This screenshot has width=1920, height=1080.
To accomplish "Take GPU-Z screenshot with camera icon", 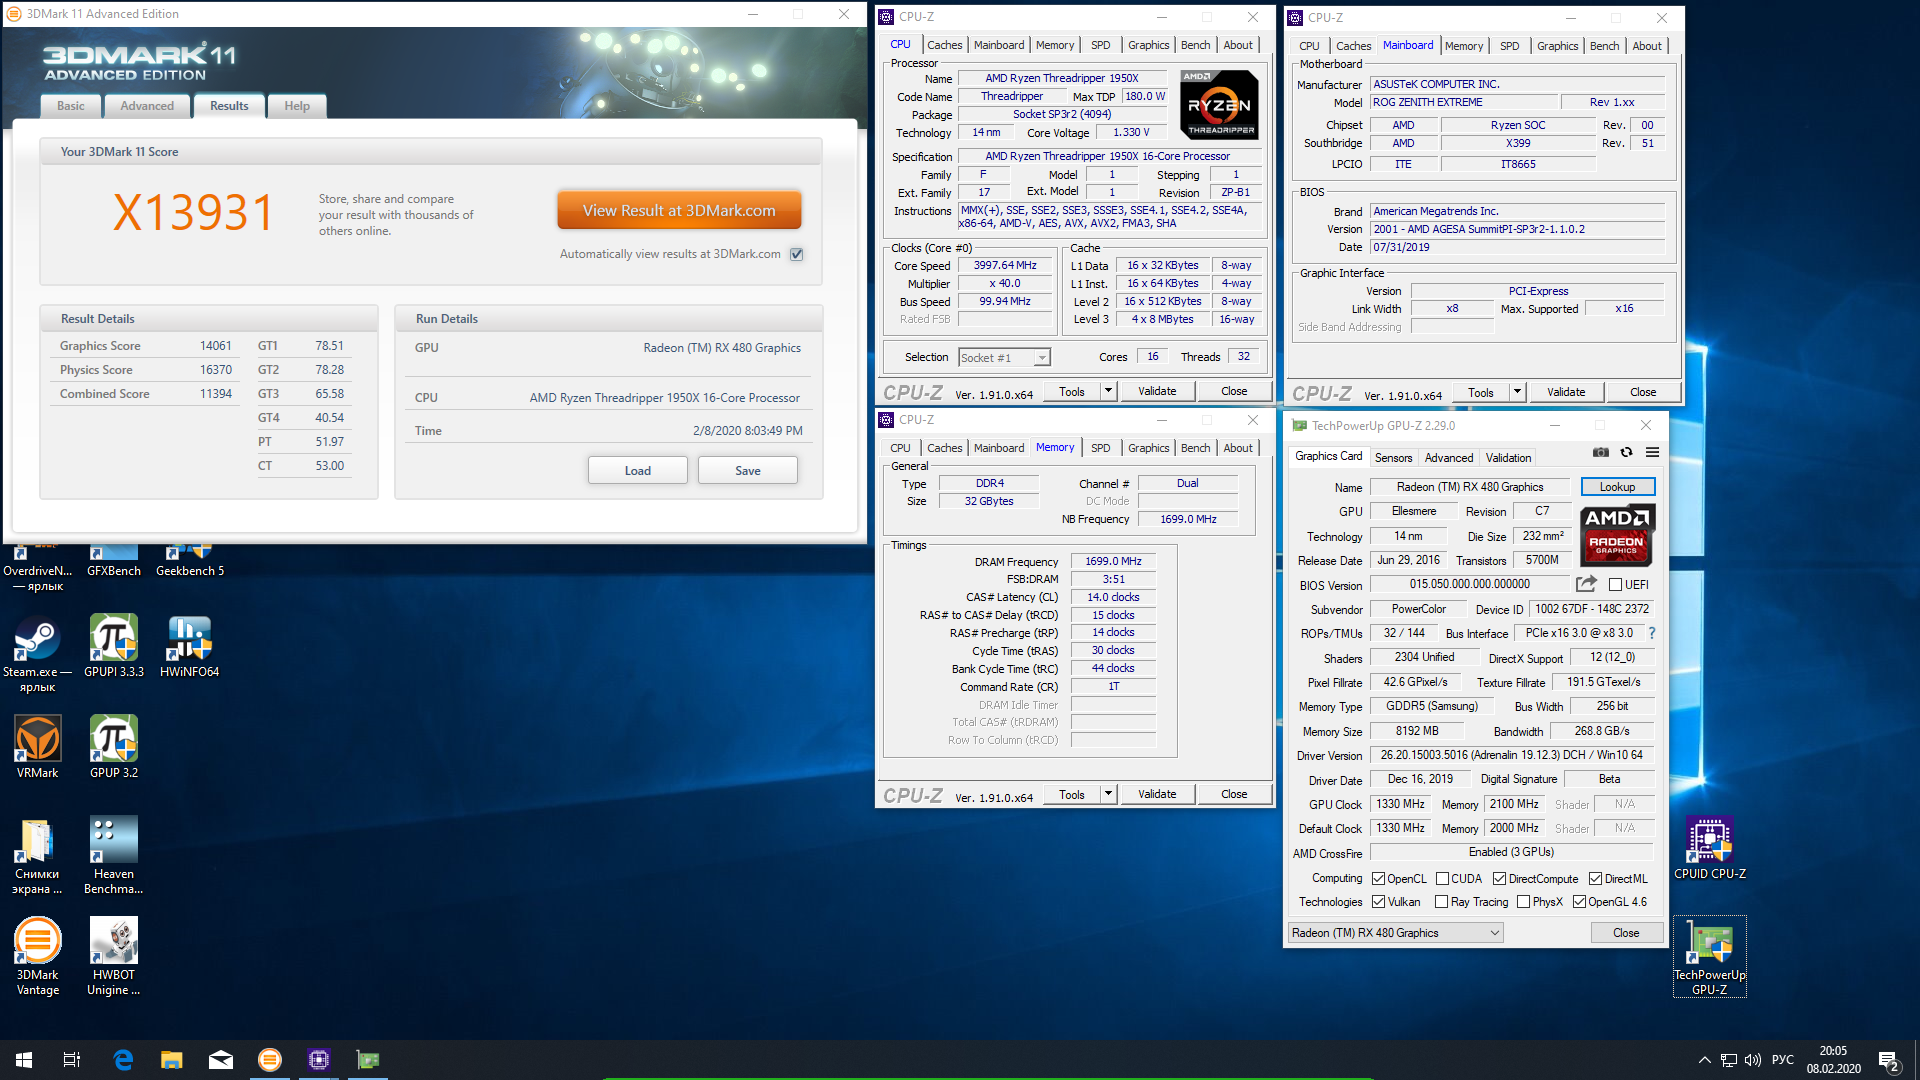I will click(1601, 453).
